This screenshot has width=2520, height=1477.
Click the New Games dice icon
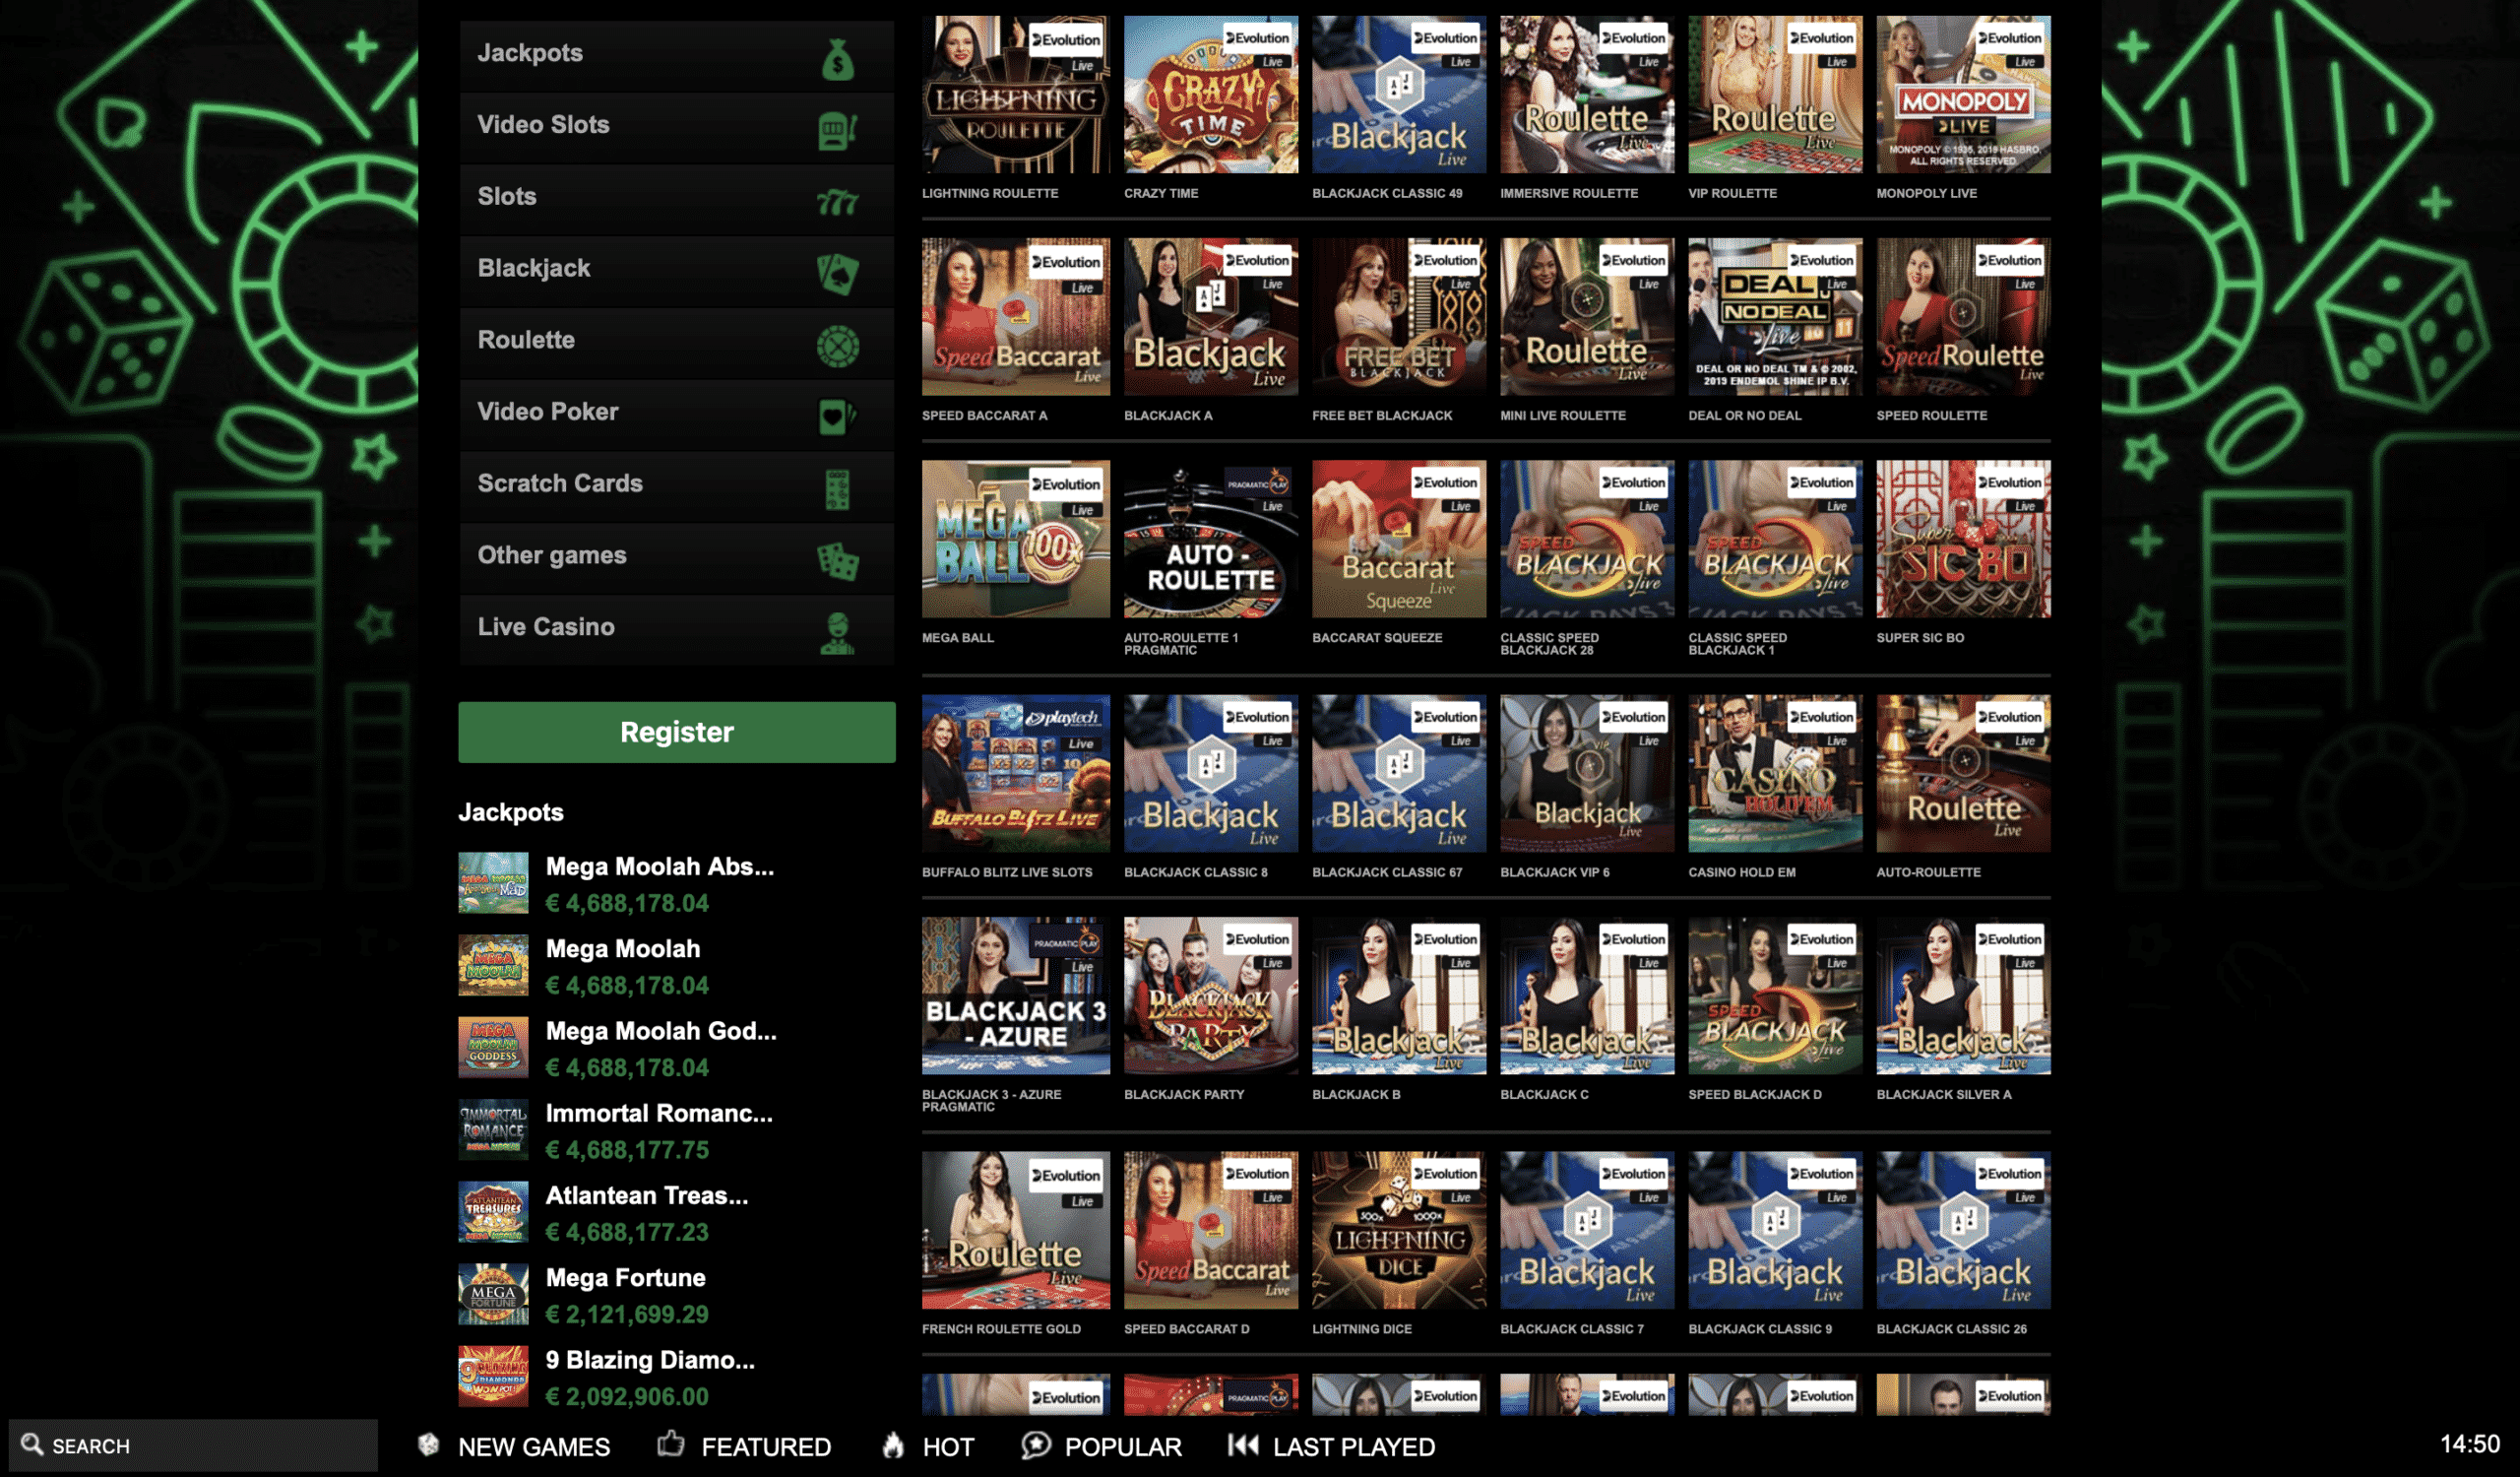point(429,1444)
